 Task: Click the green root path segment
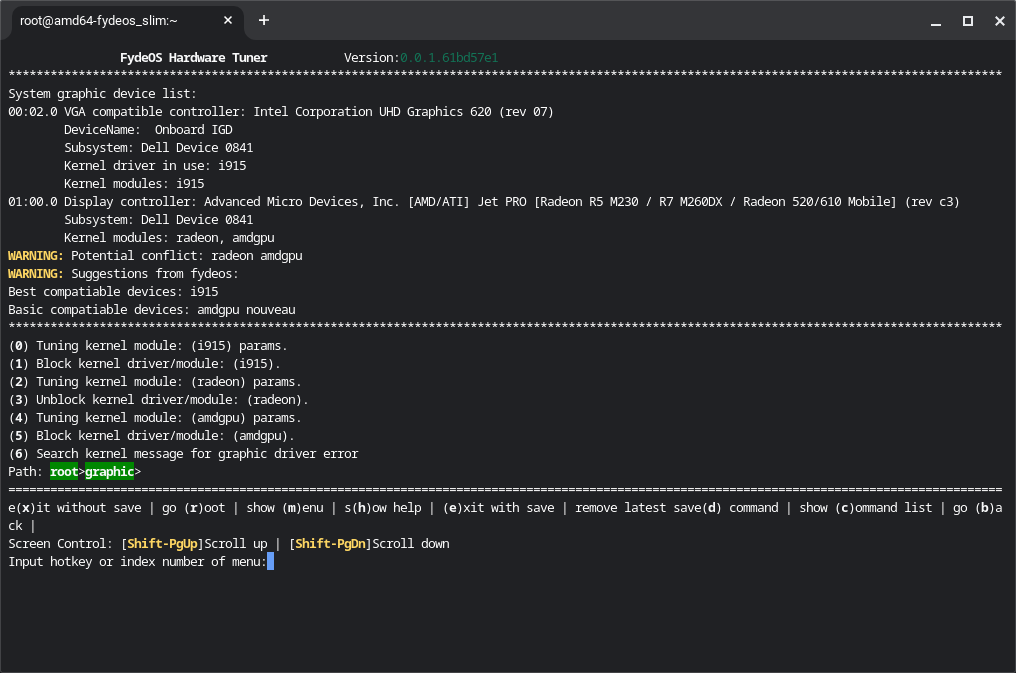click(64, 472)
